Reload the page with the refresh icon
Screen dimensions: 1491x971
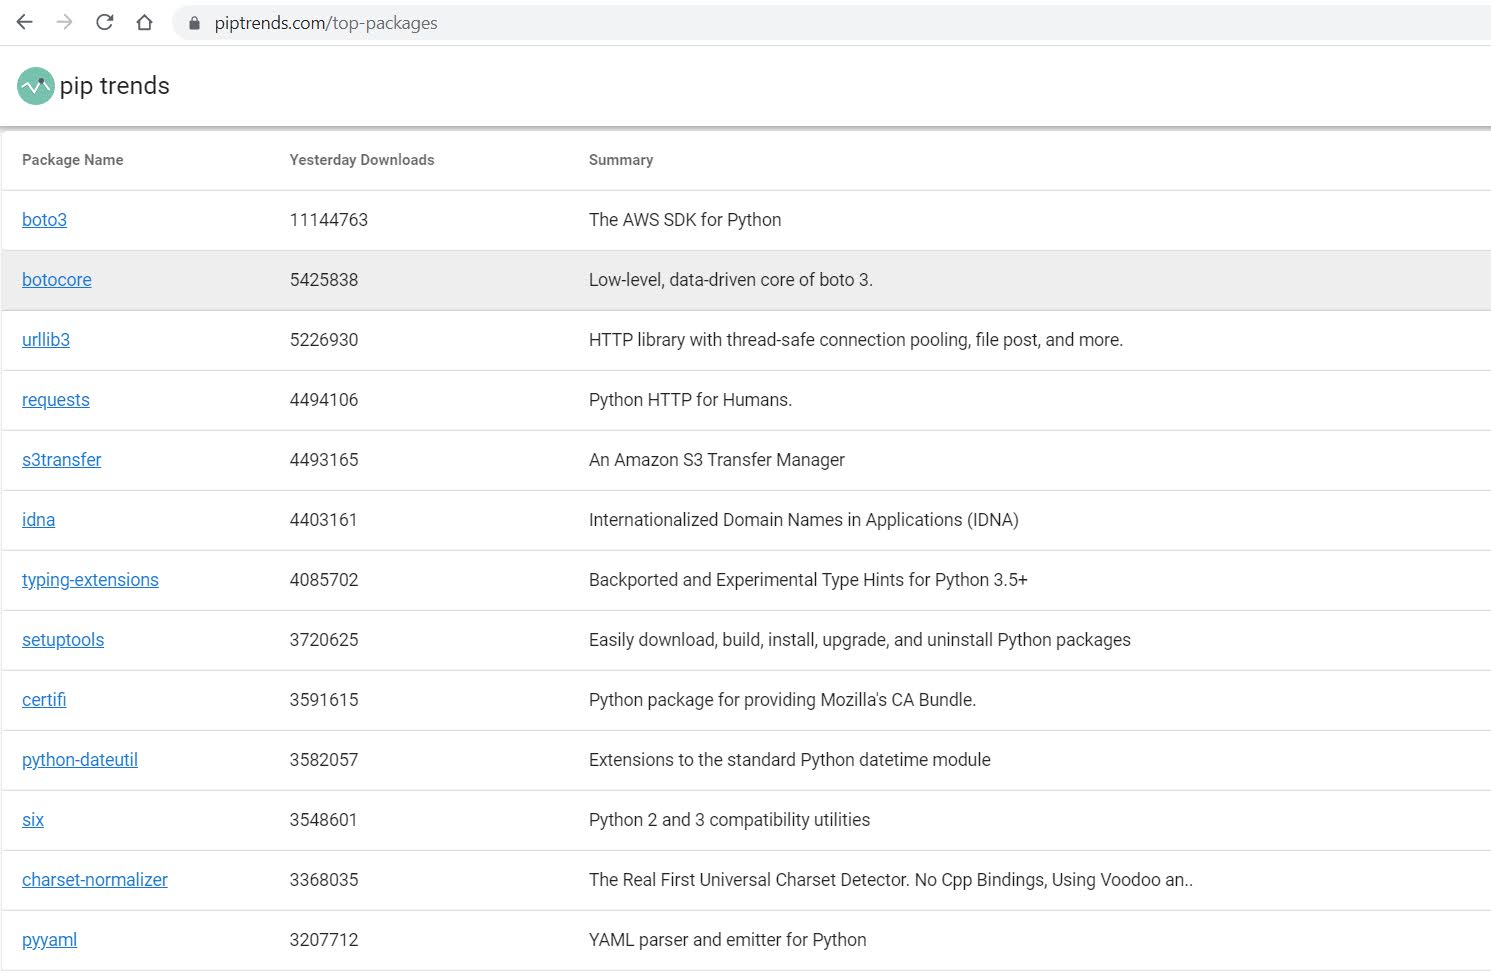105,22
